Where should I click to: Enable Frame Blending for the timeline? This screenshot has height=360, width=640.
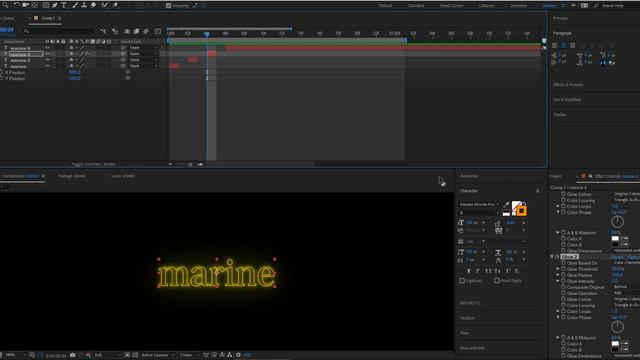tap(136, 31)
